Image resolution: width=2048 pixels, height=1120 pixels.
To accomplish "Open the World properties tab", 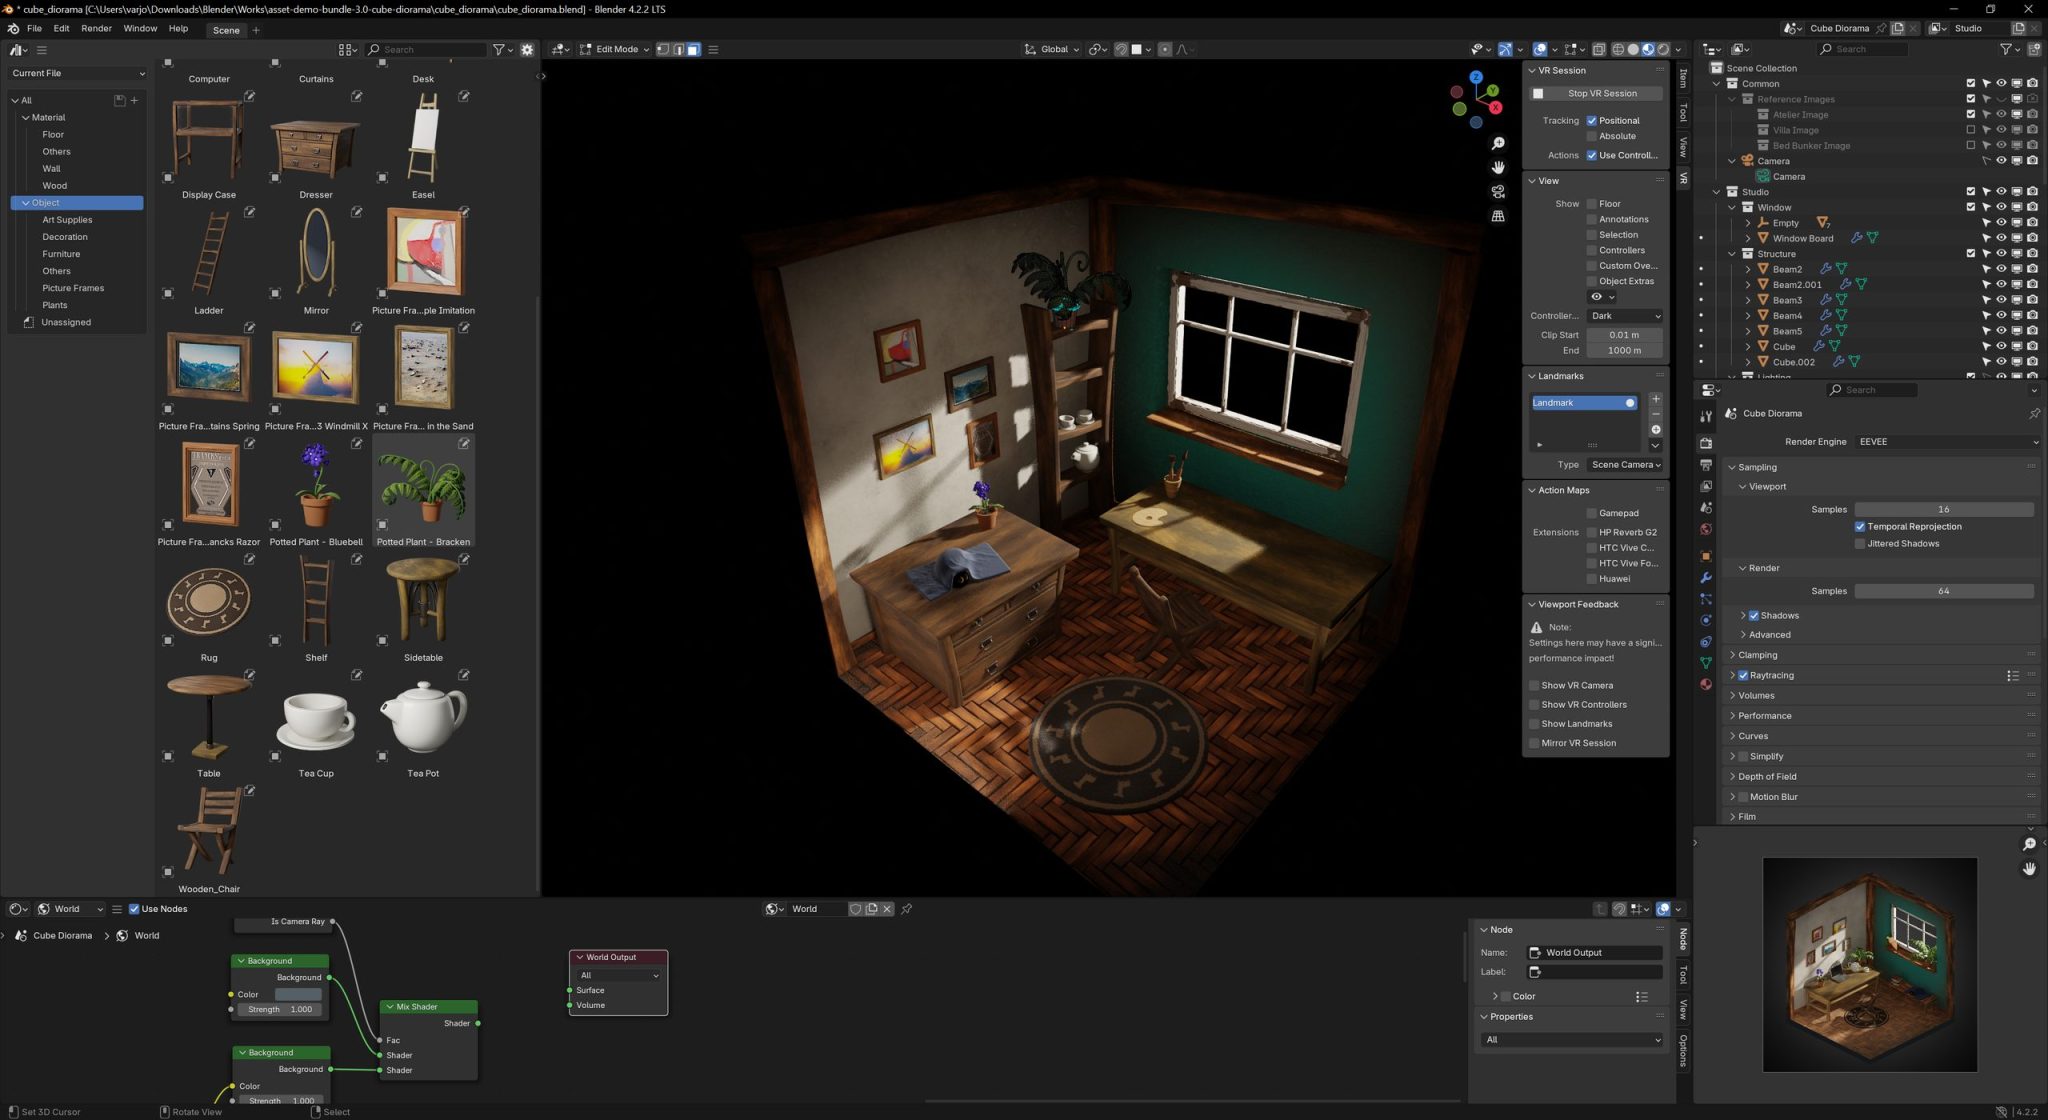I will [x=1706, y=527].
